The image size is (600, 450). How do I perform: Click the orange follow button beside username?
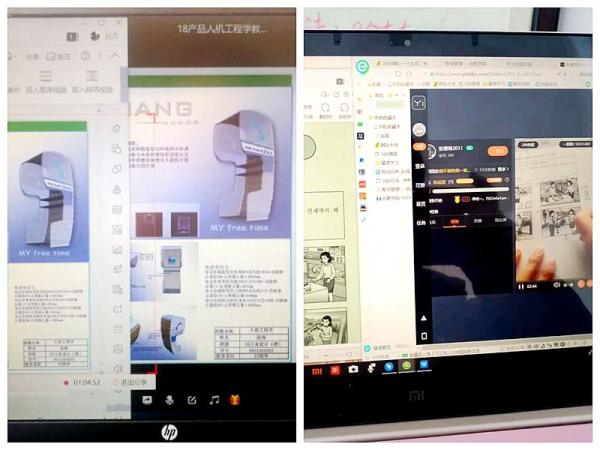click(x=497, y=151)
